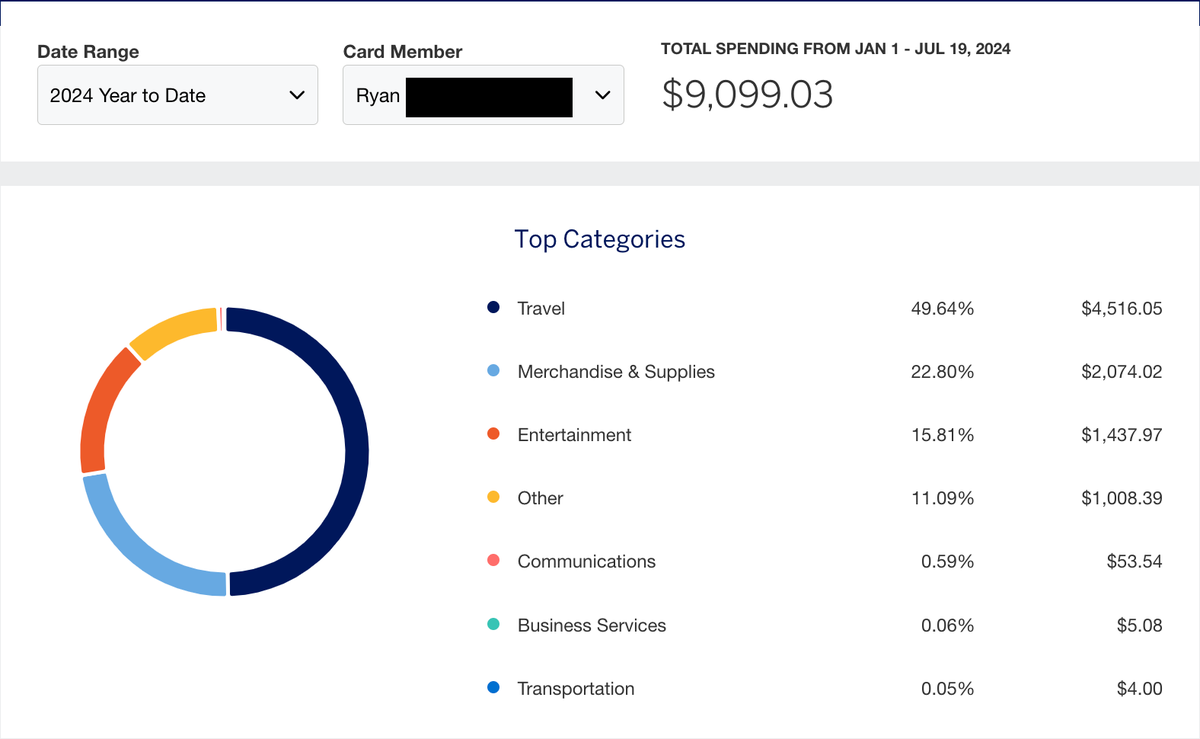Image resolution: width=1200 pixels, height=739 pixels.
Task: Click the TOTAL SPENDING header text
Action: pyautogui.click(x=835, y=48)
